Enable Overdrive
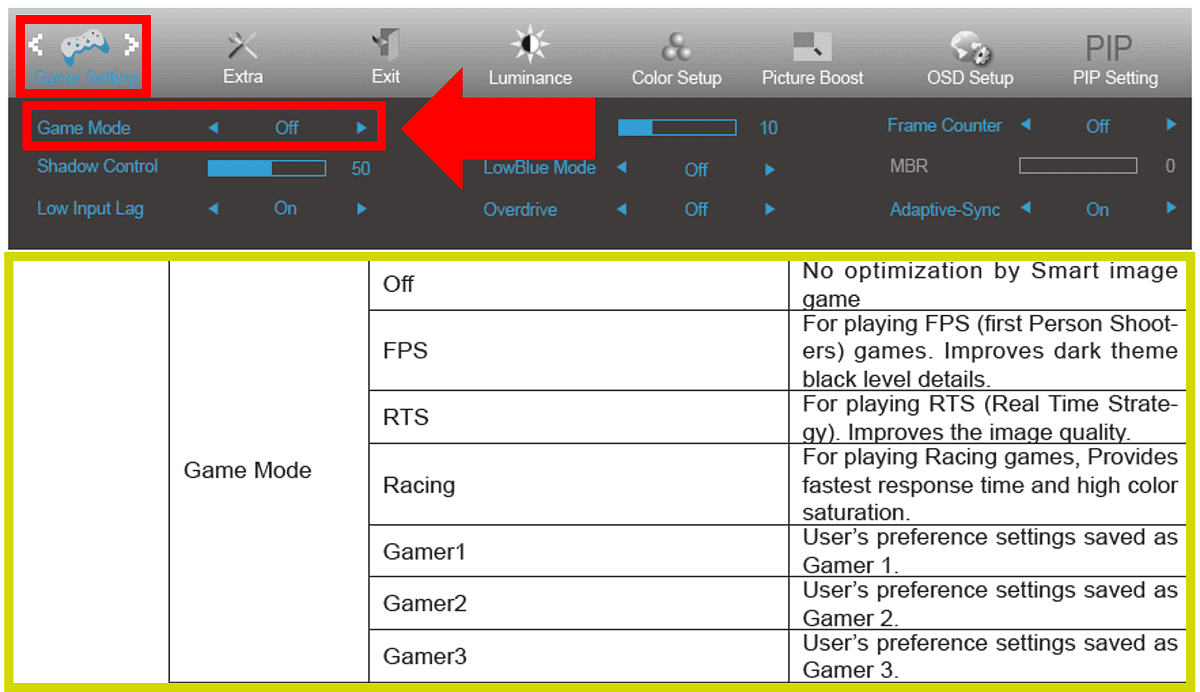The height and width of the screenshot is (692, 1200). (x=768, y=209)
